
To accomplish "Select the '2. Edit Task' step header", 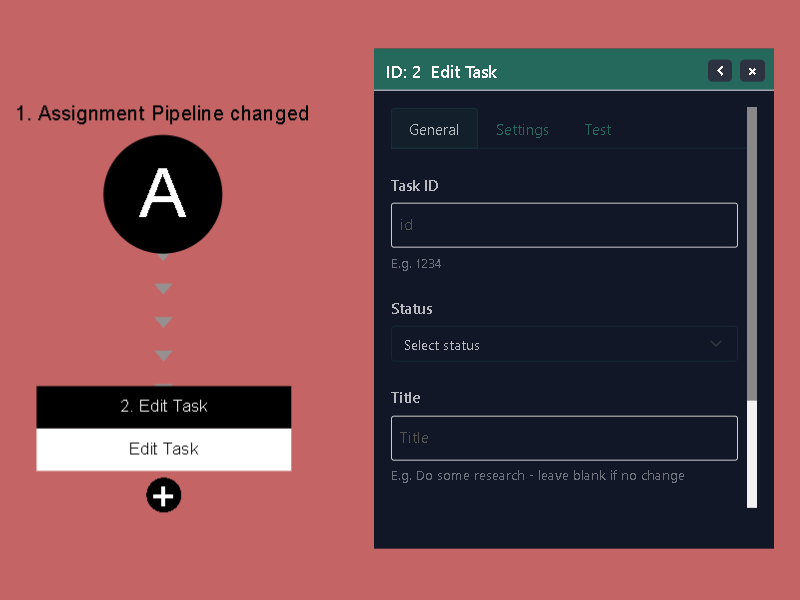I will click(164, 407).
